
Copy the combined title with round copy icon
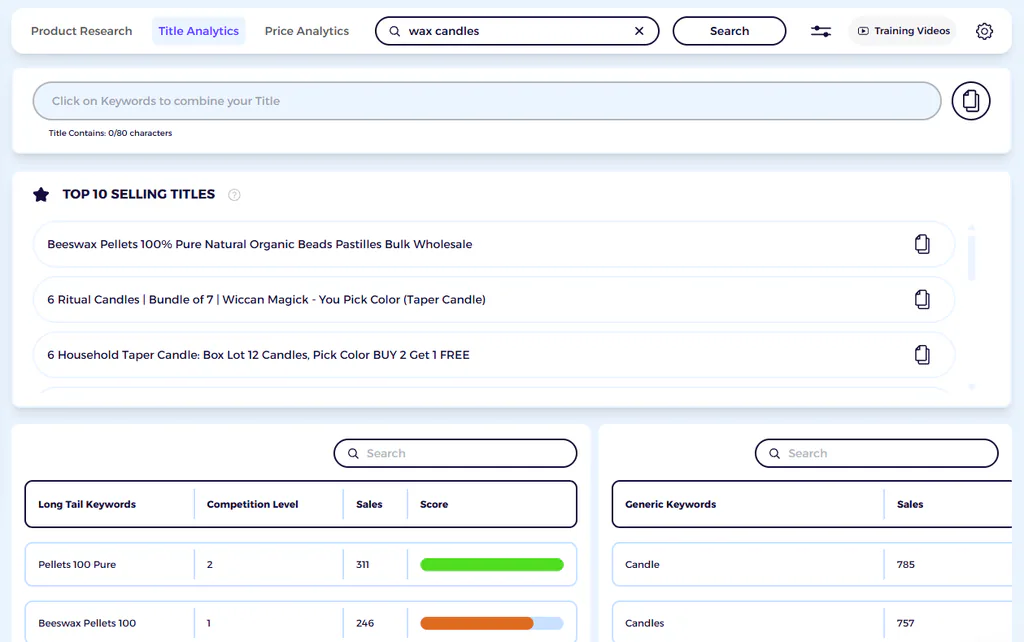tap(970, 101)
